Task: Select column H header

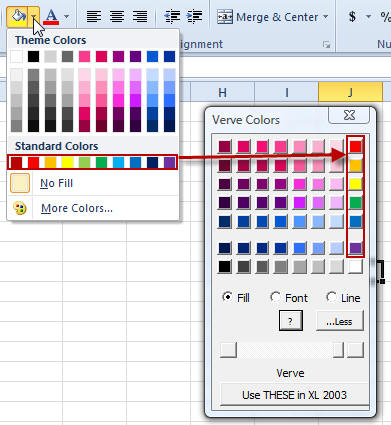Action: (222, 92)
